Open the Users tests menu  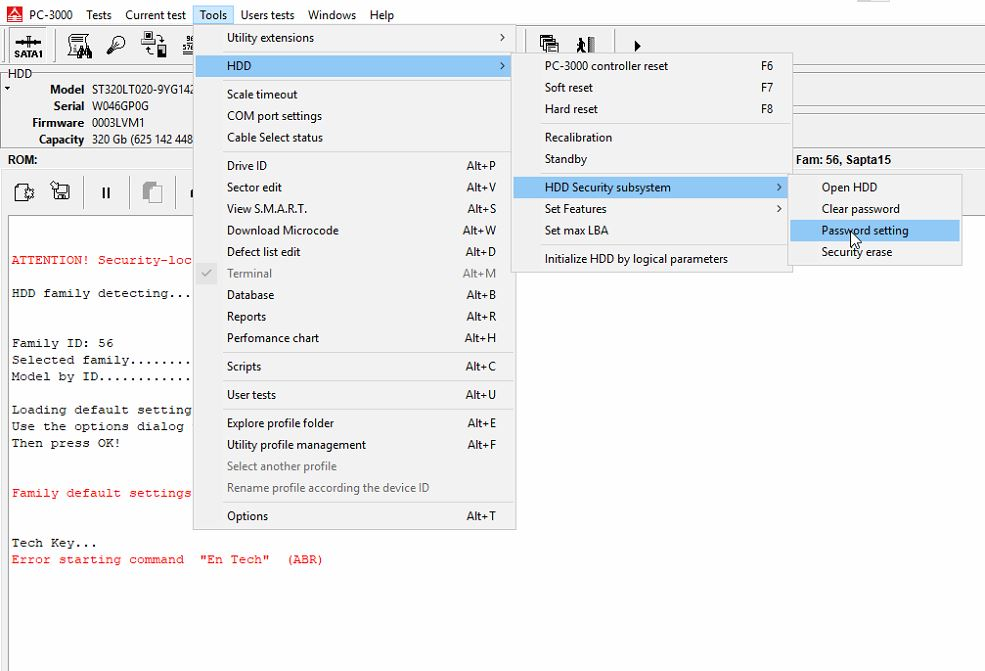267,15
